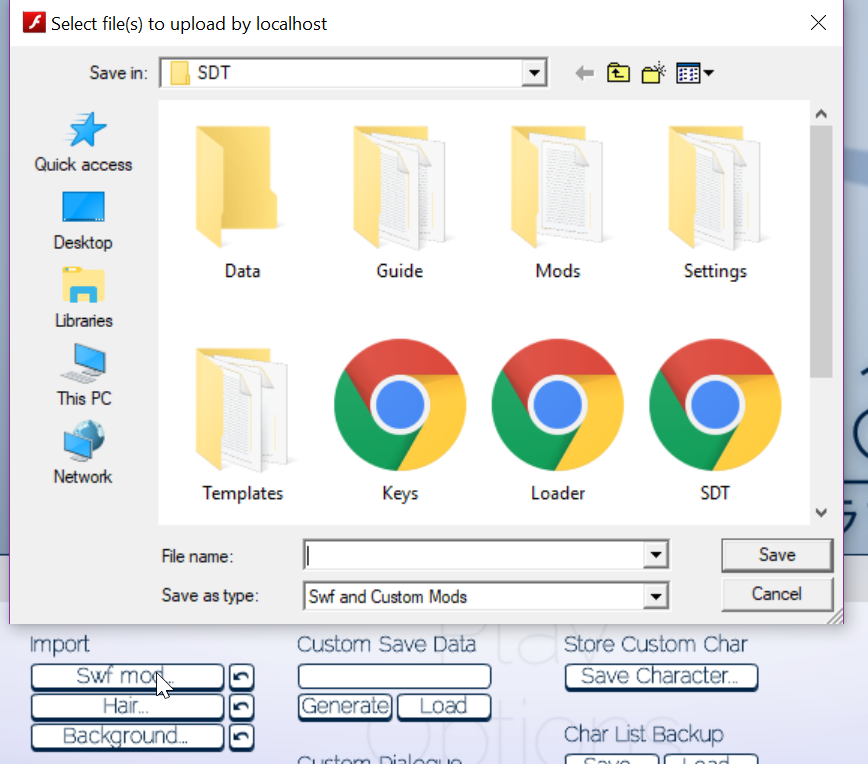Create a new folder with toolbar icon
868x764 pixels.
(x=653, y=73)
